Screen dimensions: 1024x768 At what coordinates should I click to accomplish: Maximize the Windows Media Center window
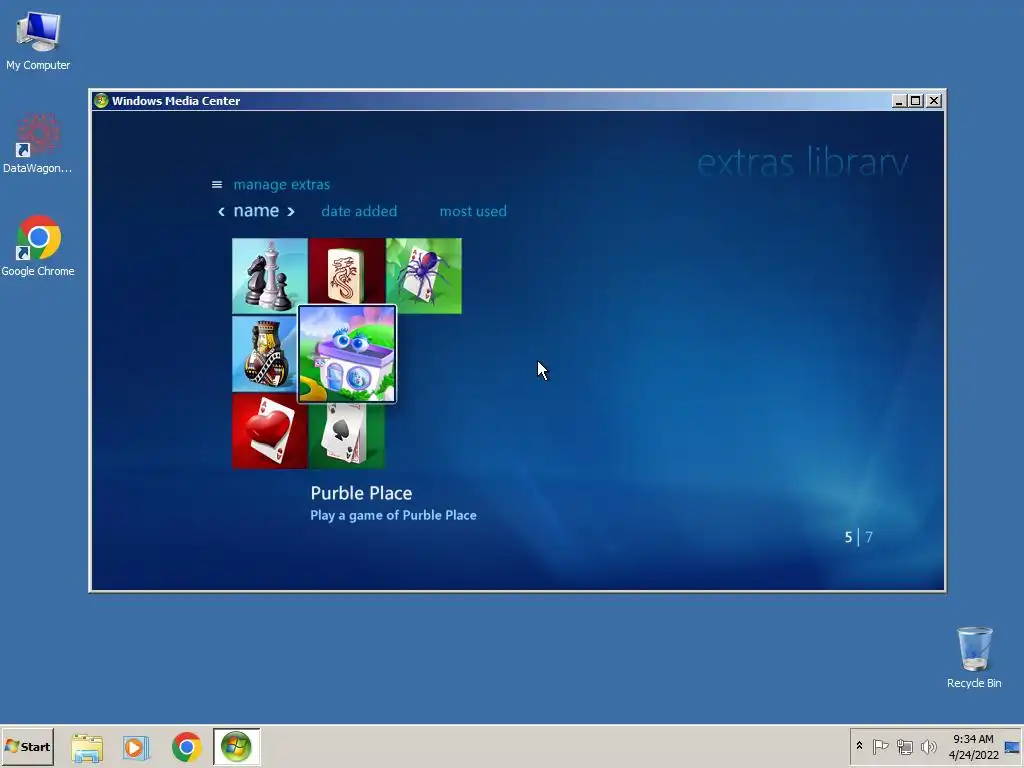(916, 101)
